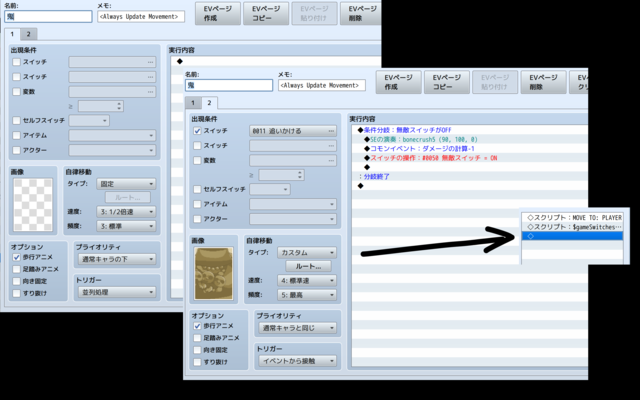Click the name field in the front event window

[229, 85]
